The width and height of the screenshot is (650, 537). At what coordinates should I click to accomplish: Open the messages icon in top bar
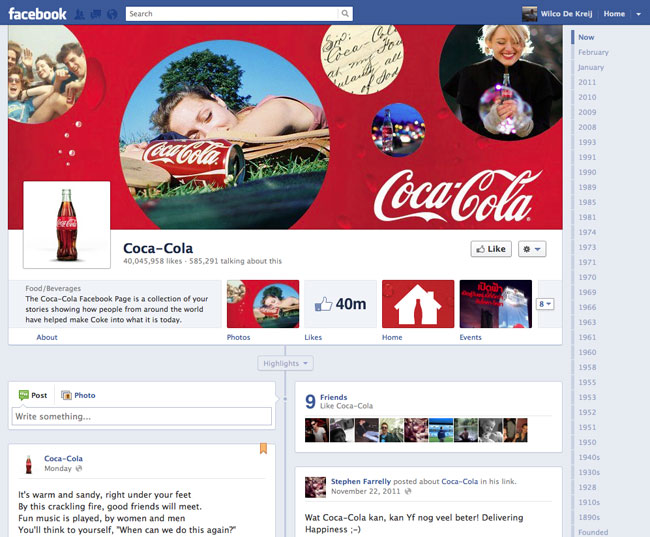pyautogui.click(x=95, y=14)
